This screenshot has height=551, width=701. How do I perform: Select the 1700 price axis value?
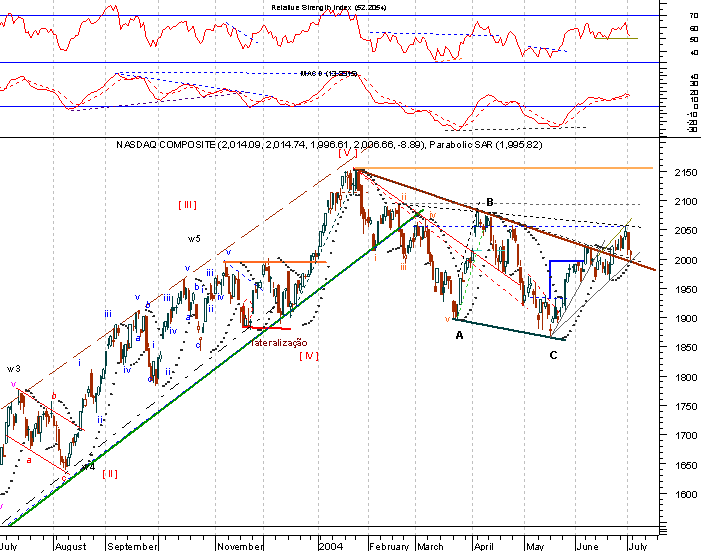[x=685, y=435]
